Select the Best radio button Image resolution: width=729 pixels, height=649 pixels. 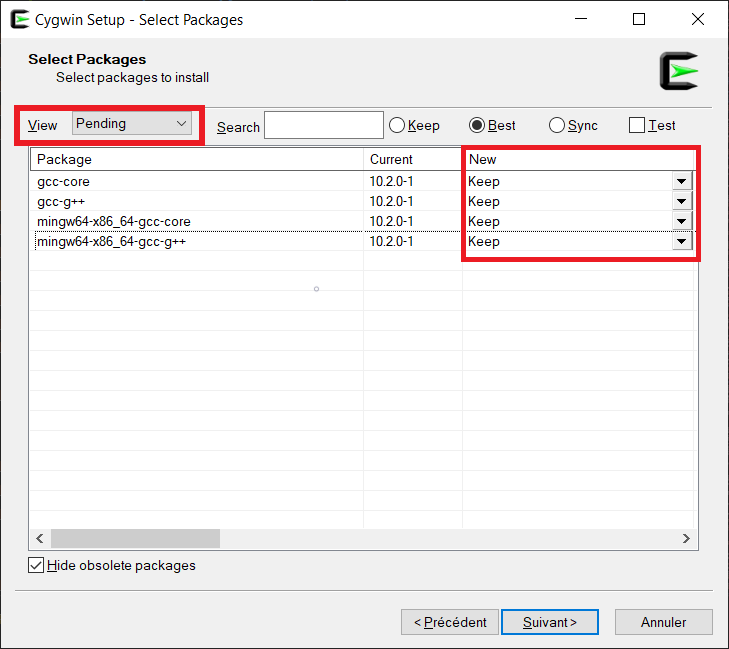[492, 125]
